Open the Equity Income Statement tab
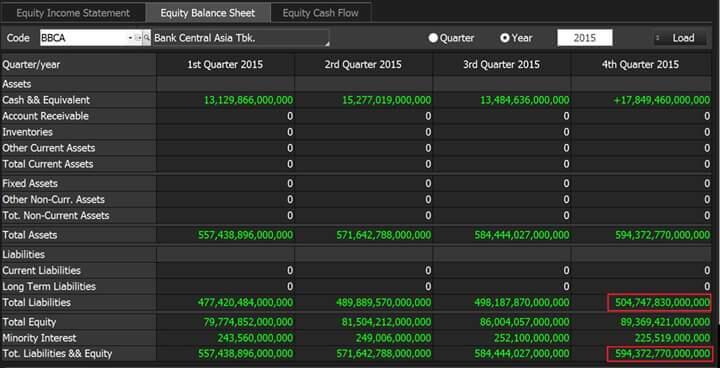 pos(73,13)
